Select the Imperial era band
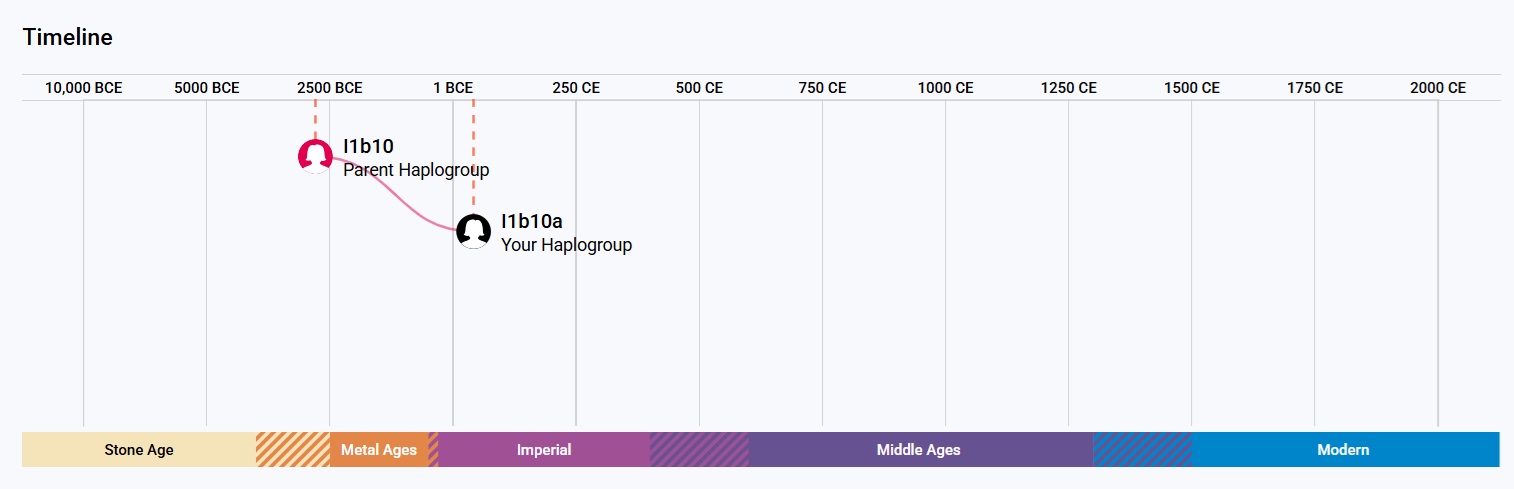Screen dimensions: 1514x489 click(544, 450)
